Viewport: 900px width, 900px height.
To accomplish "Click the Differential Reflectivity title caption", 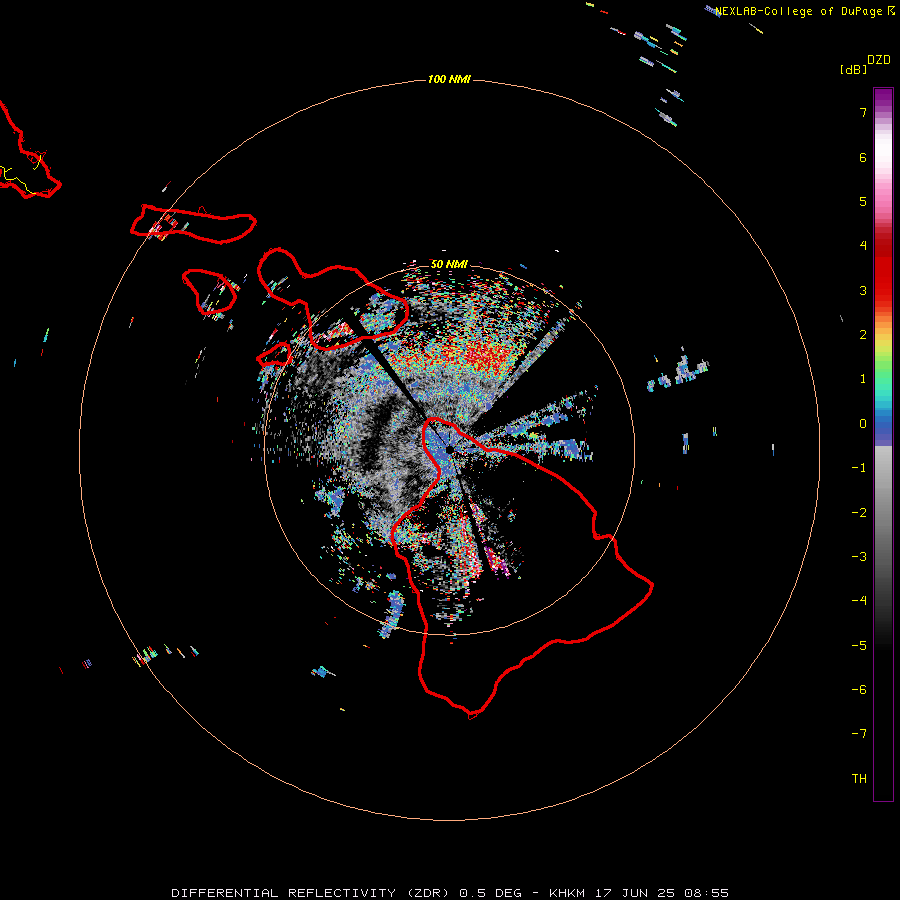I will (450, 893).
